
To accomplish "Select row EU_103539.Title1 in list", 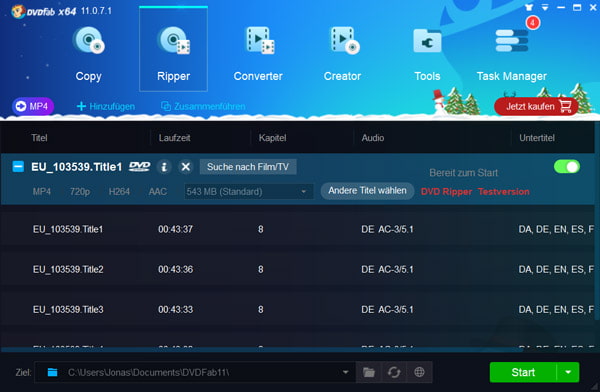I will click(297, 229).
